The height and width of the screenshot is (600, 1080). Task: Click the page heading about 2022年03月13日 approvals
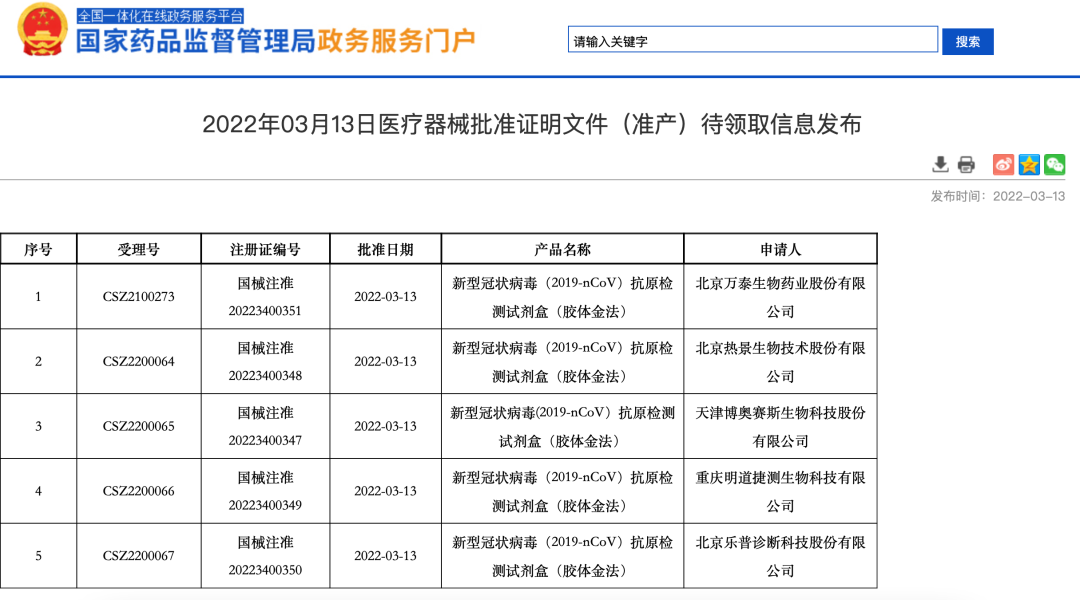[531, 124]
